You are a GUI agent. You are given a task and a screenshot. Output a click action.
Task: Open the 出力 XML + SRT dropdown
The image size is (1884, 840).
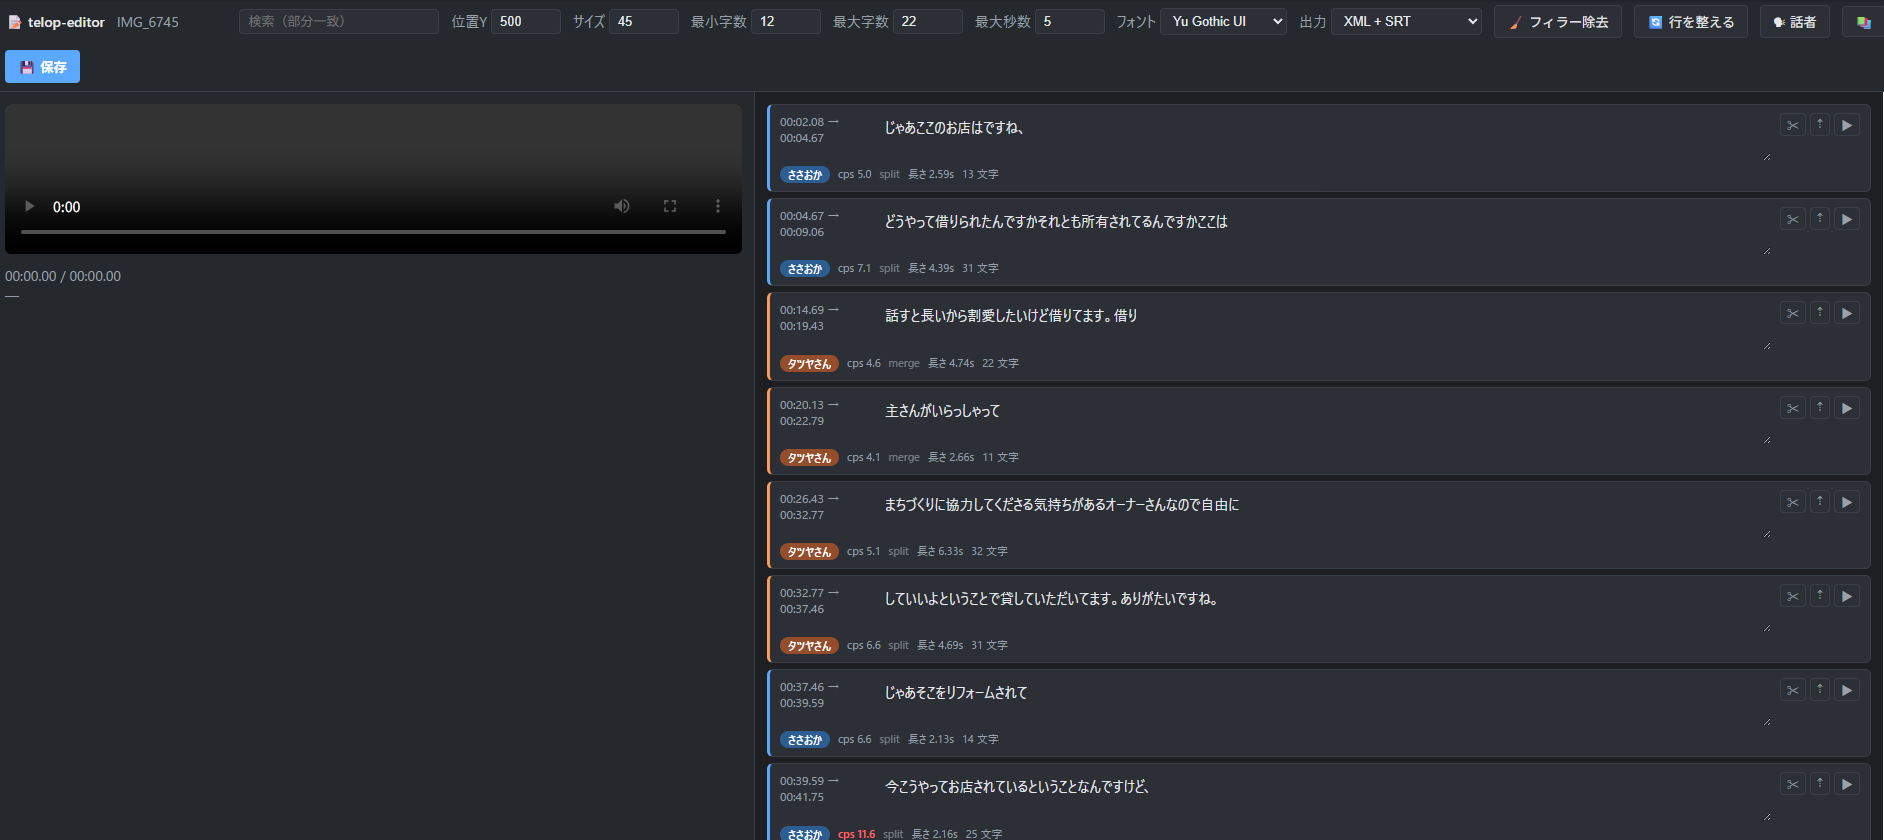1406,21
